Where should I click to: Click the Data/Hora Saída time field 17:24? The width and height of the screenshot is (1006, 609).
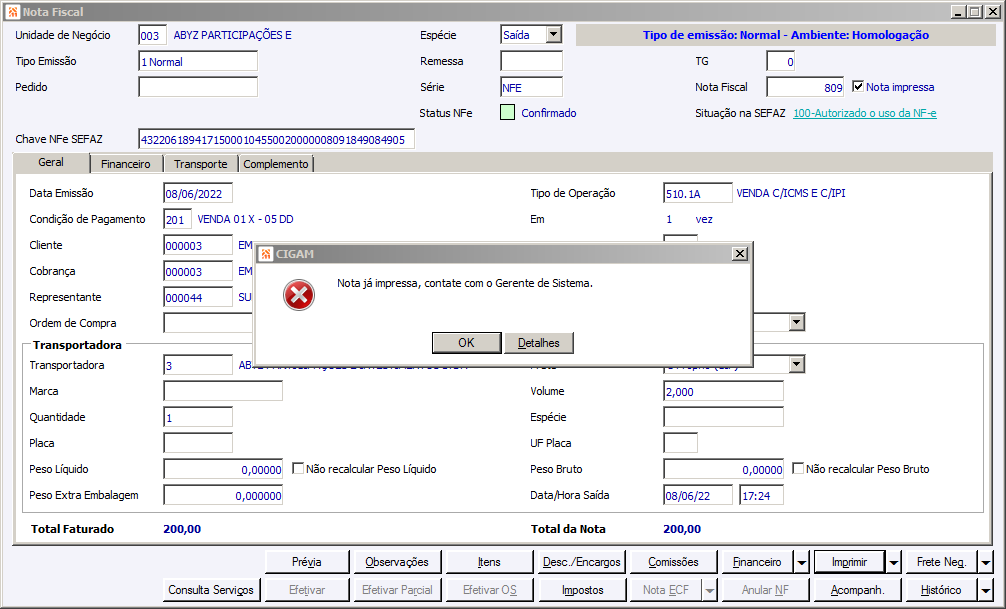point(761,495)
